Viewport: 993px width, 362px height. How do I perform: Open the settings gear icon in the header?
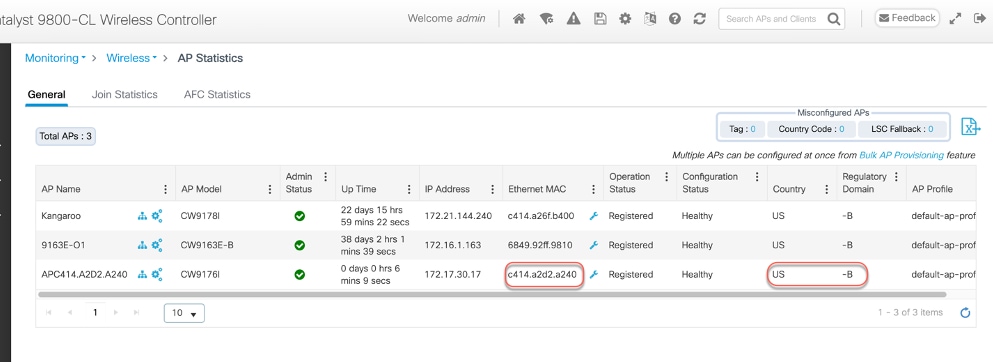point(625,19)
